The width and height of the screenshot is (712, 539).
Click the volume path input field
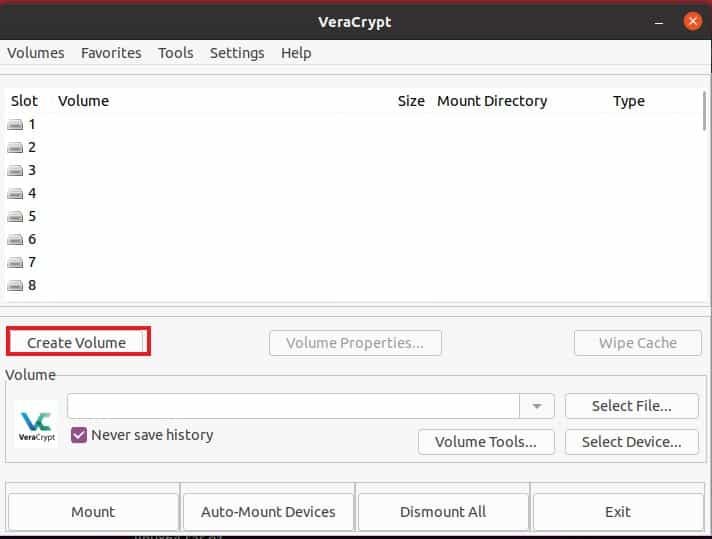tap(293, 406)
